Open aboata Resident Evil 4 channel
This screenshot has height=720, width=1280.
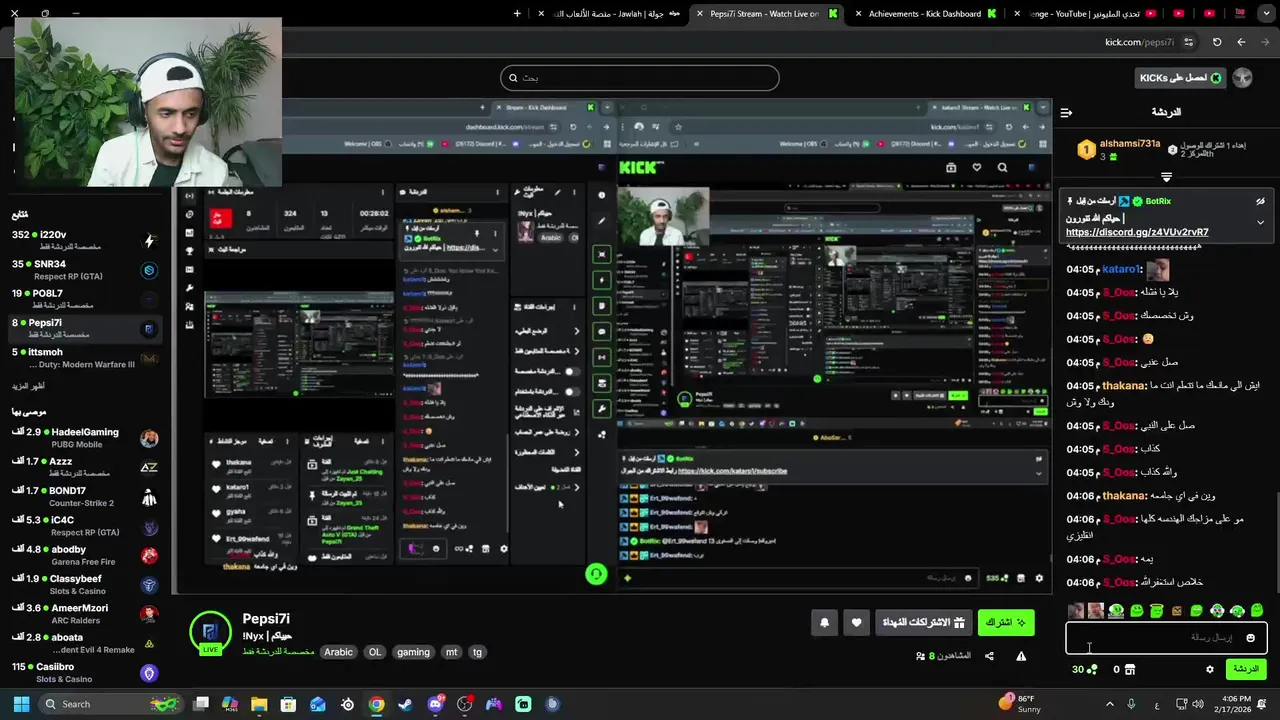point(84,643)
